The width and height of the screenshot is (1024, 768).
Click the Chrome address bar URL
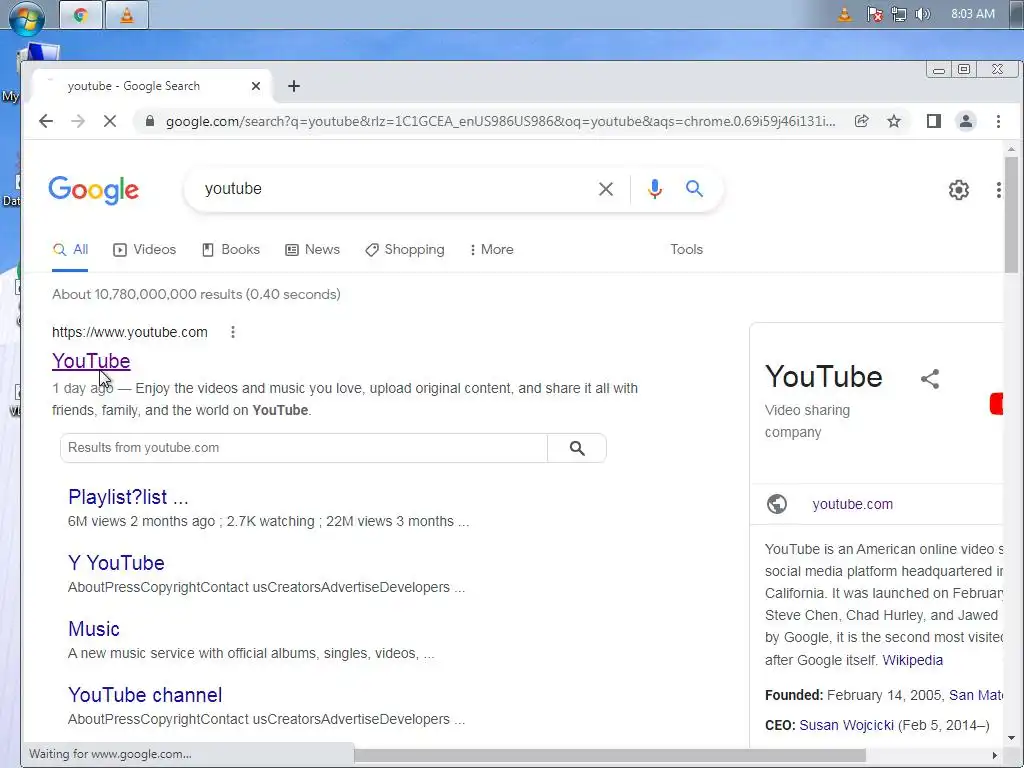500,121
